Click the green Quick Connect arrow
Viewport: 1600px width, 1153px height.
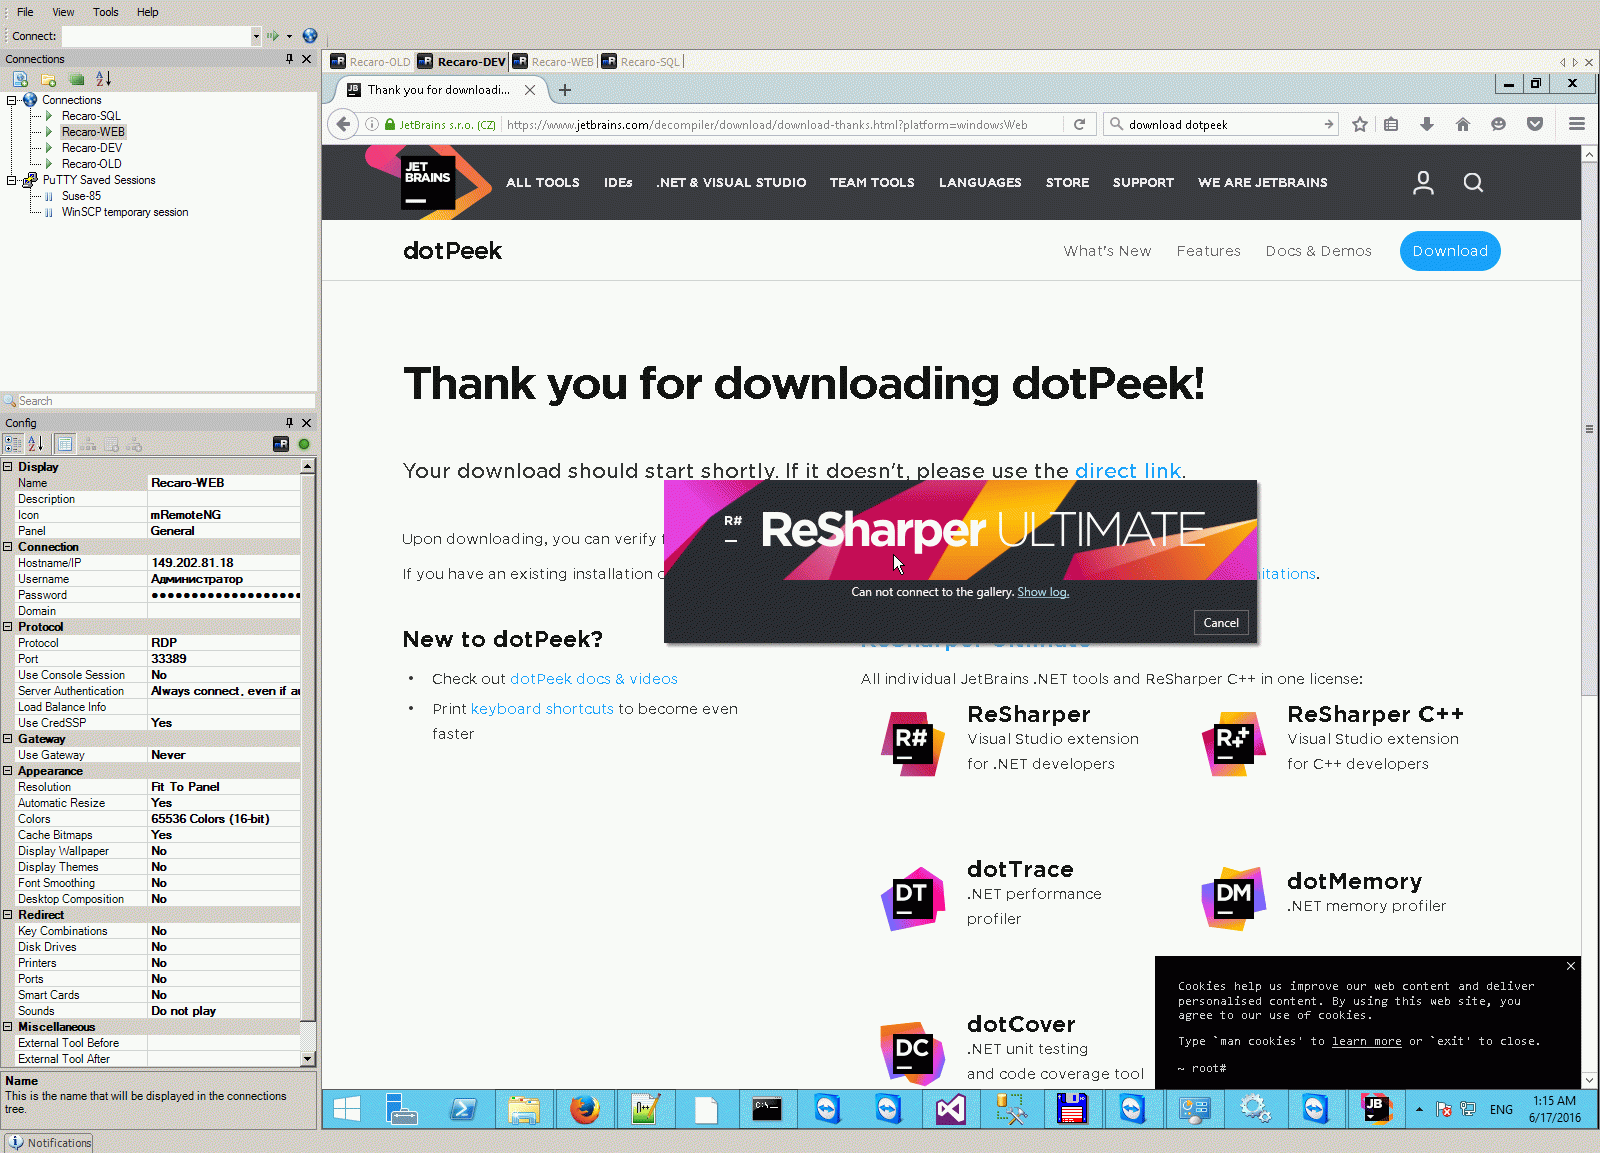273,36
